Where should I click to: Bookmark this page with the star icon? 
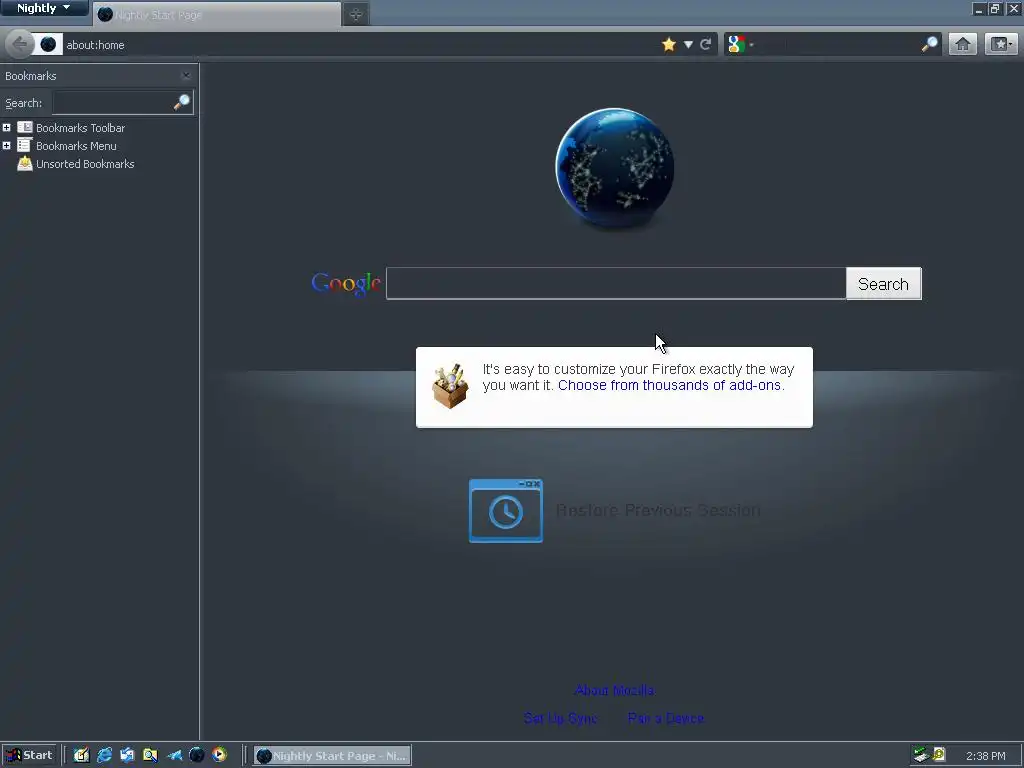[x=669, y=44]
